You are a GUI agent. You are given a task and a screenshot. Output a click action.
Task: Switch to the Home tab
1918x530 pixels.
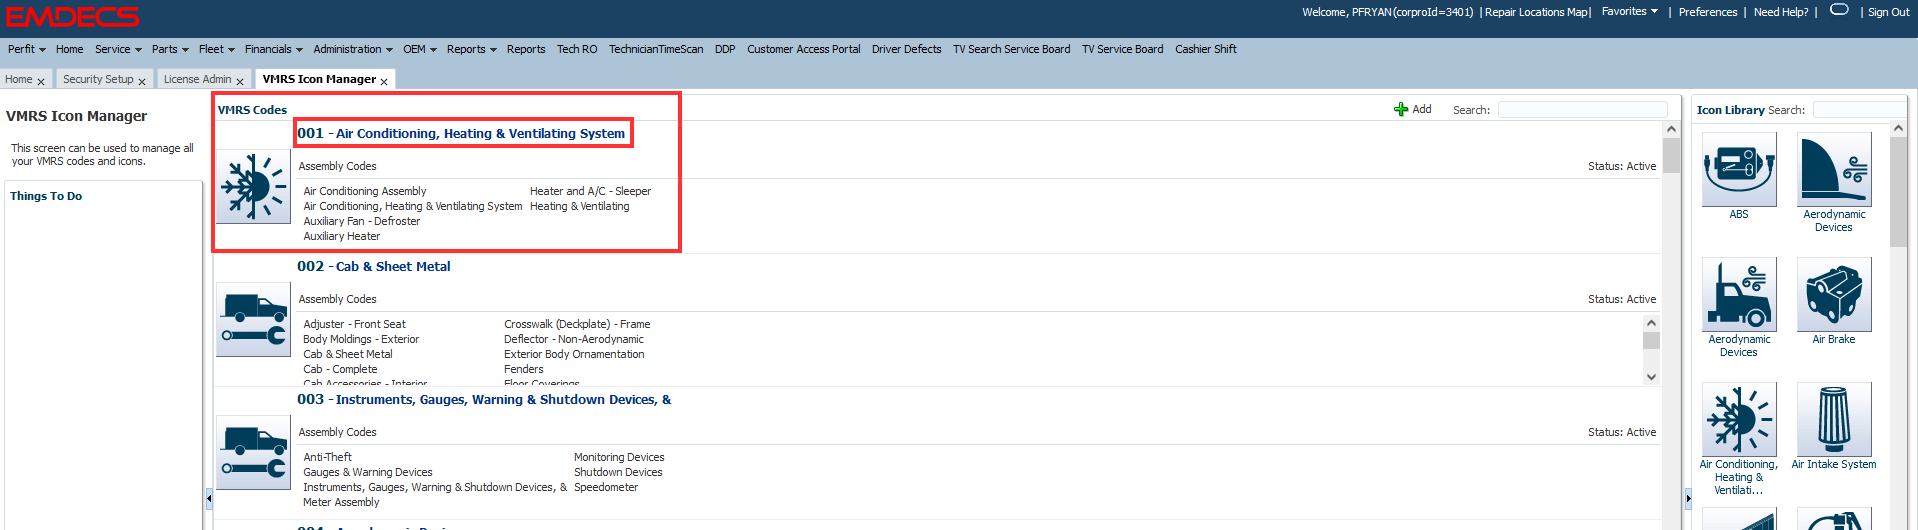19,79
